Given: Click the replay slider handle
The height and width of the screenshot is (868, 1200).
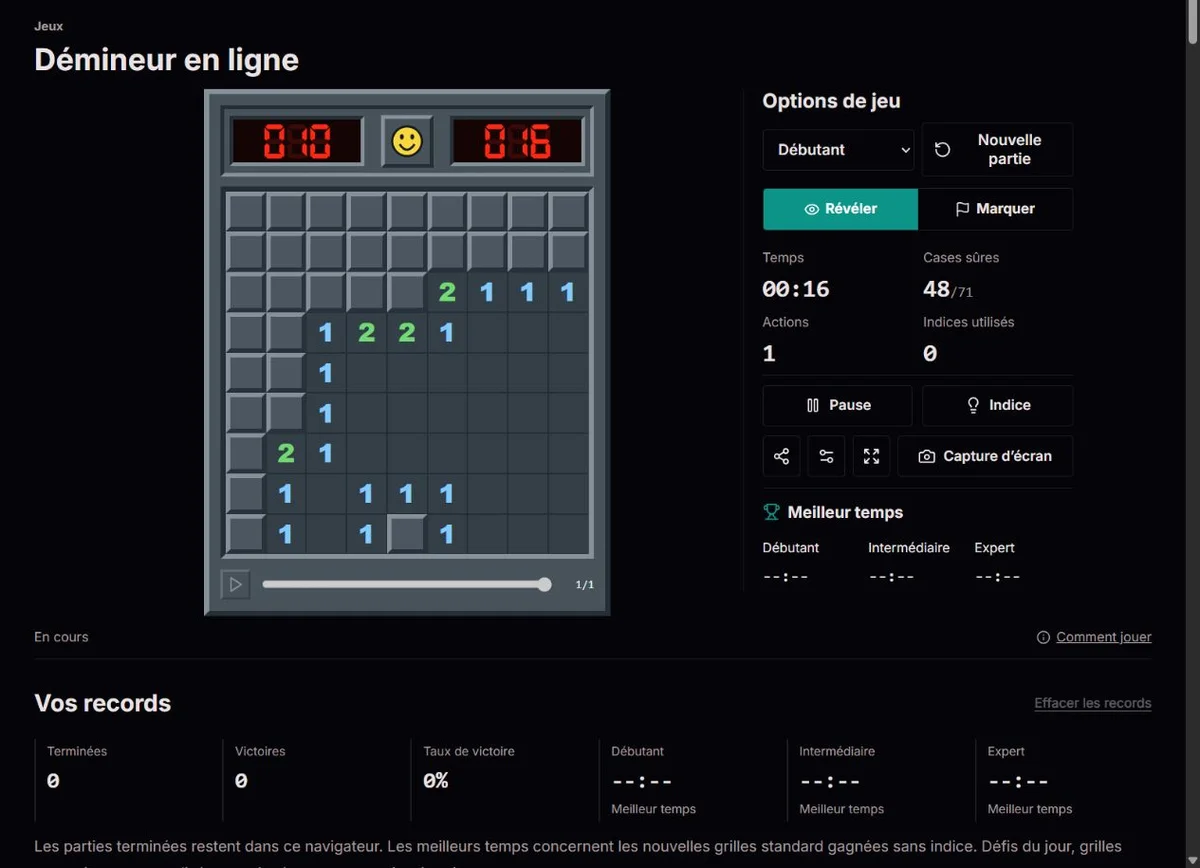Looking at the screenshot, I should point(544,584).
